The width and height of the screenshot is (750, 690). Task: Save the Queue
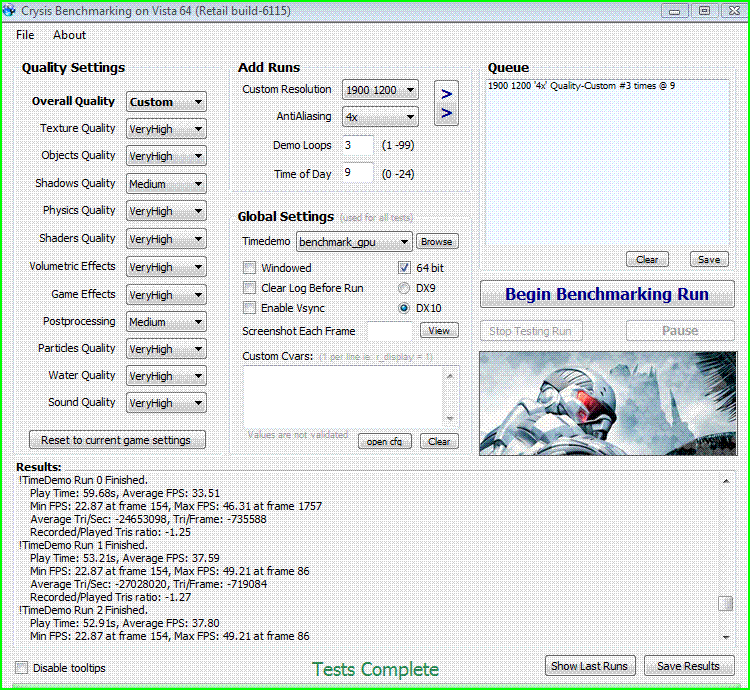pos(709,259)
